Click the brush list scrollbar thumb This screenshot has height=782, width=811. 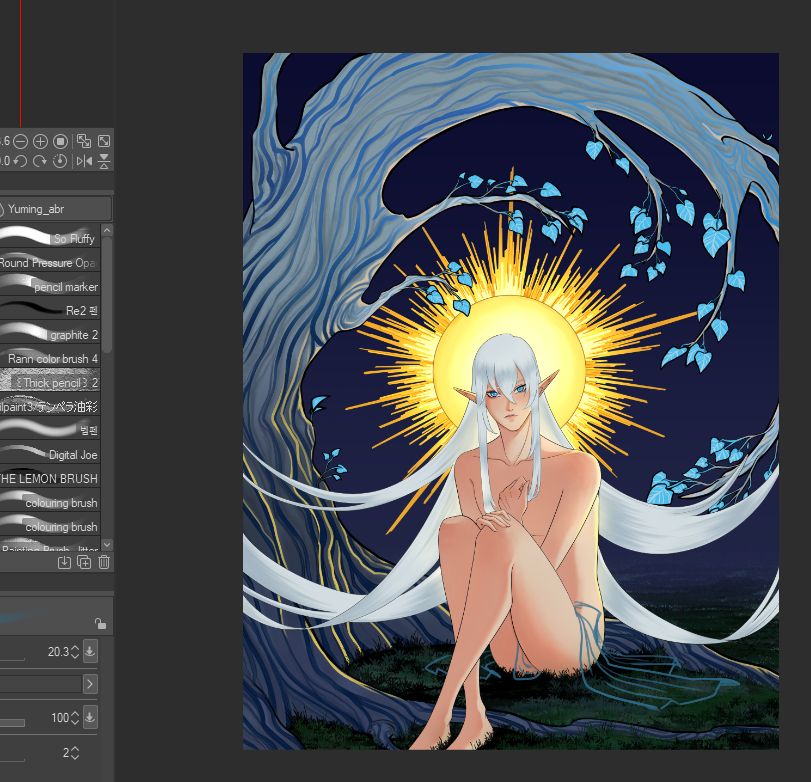[x=107, y=294]
